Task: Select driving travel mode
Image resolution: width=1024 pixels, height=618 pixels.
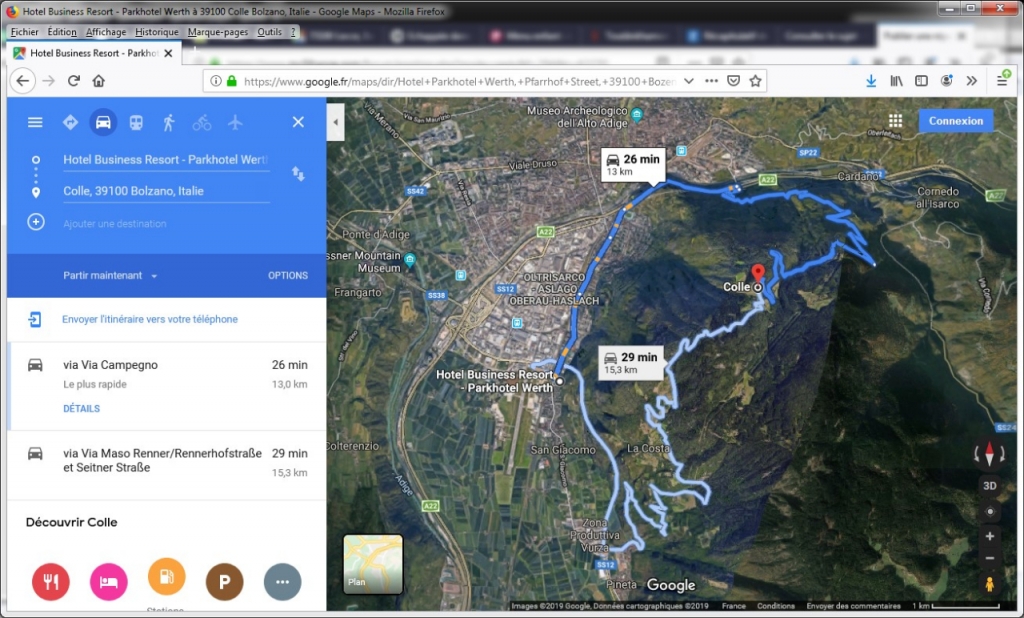Action: coord(103,122)
